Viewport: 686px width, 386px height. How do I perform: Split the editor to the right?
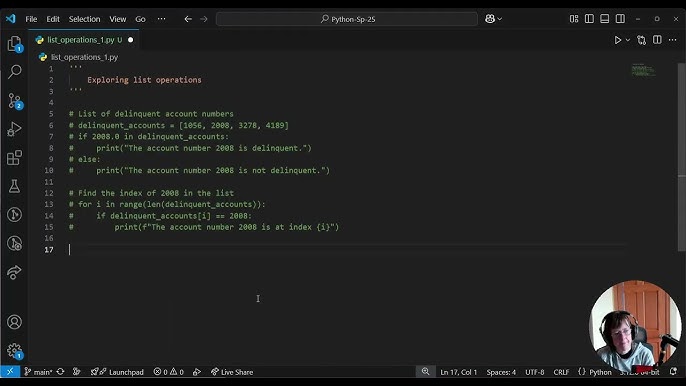(x=657, y=40)
